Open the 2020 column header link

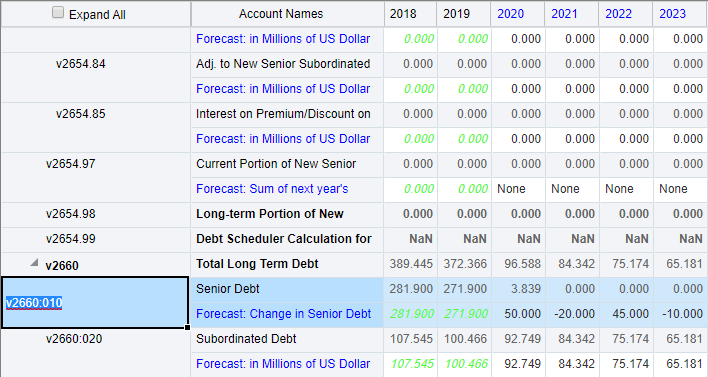(x=510, y=14)
